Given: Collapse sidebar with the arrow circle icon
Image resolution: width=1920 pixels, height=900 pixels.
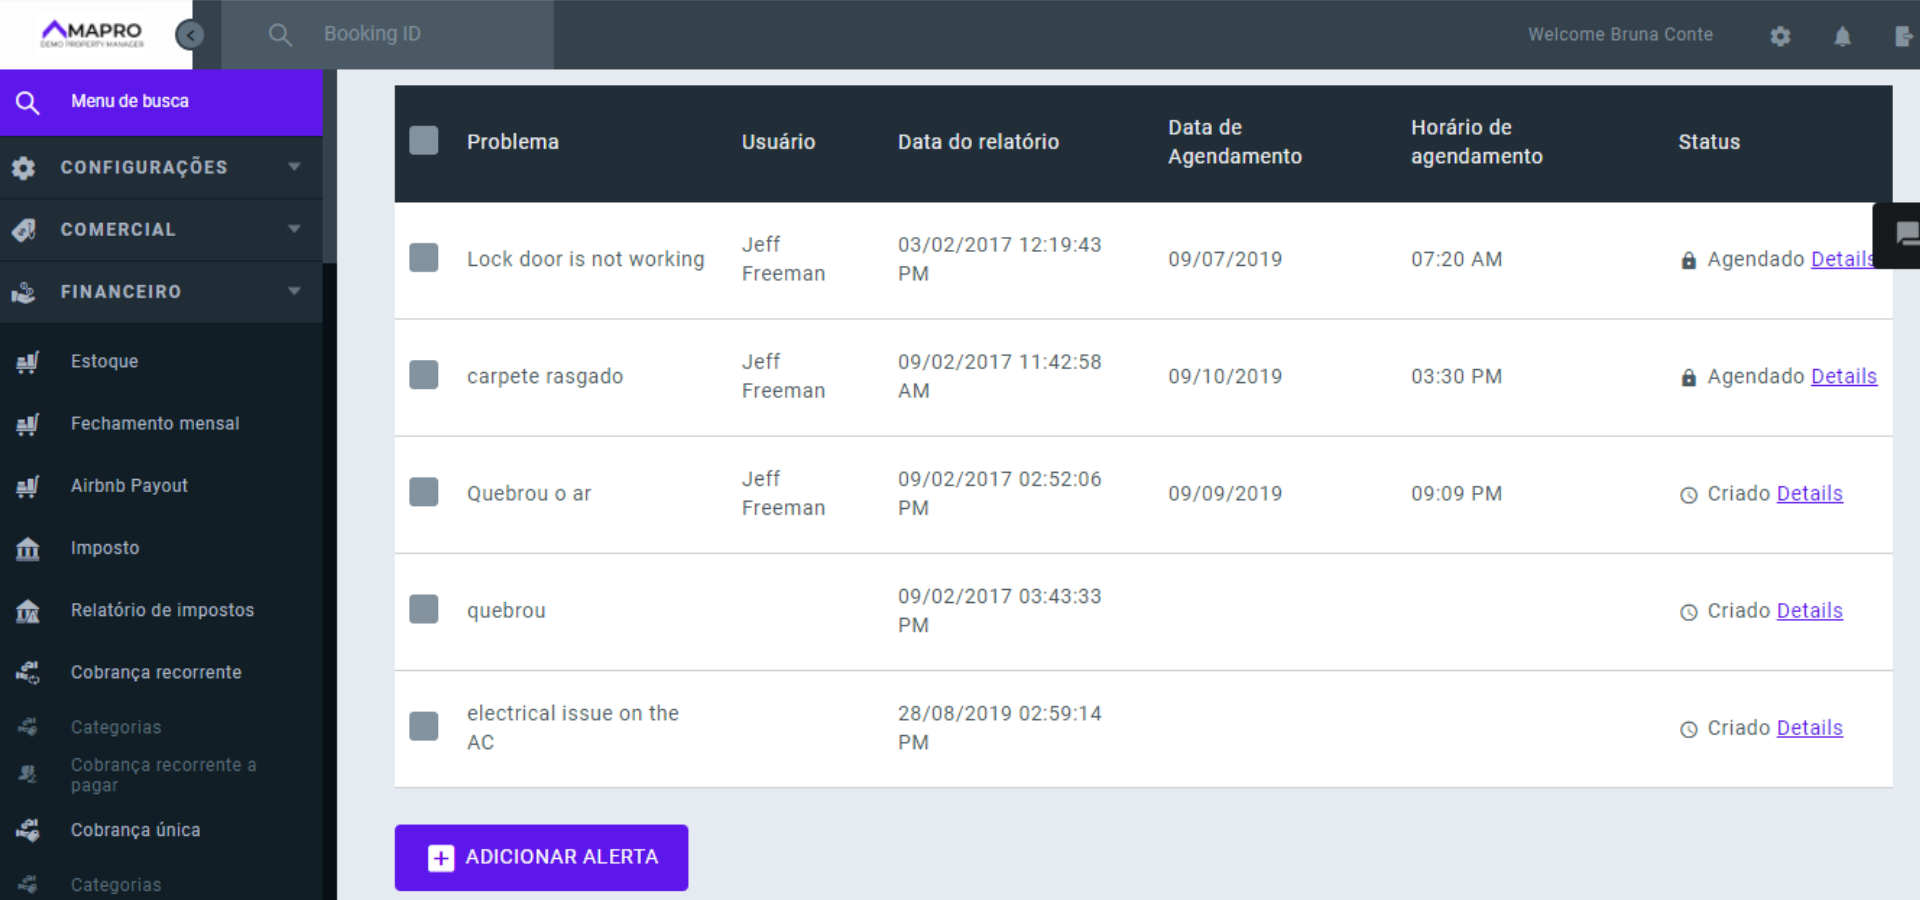Looking at the screenshot, I should tap(189, 35).
